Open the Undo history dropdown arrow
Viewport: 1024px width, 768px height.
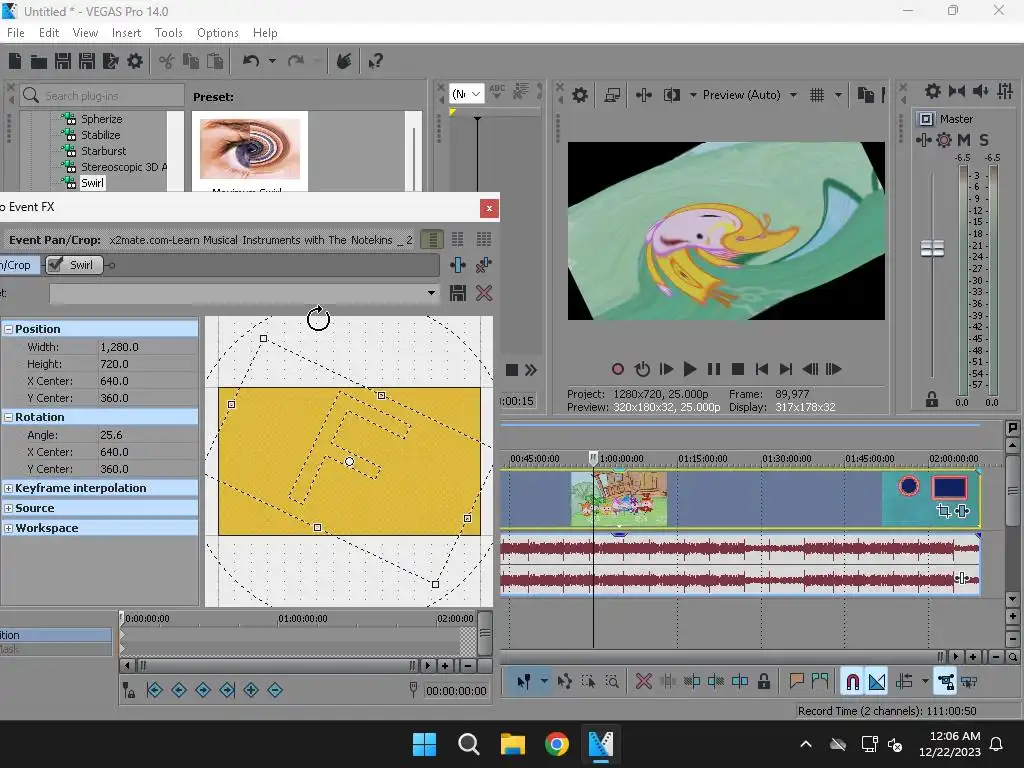tap(272, 61)
